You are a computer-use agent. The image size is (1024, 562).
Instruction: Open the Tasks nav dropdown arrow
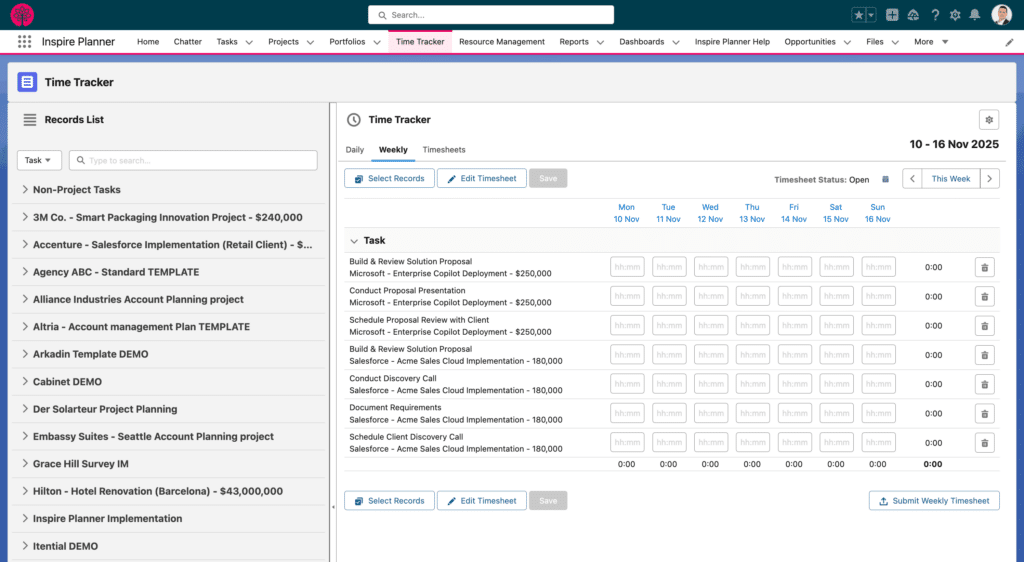point(249,42)
